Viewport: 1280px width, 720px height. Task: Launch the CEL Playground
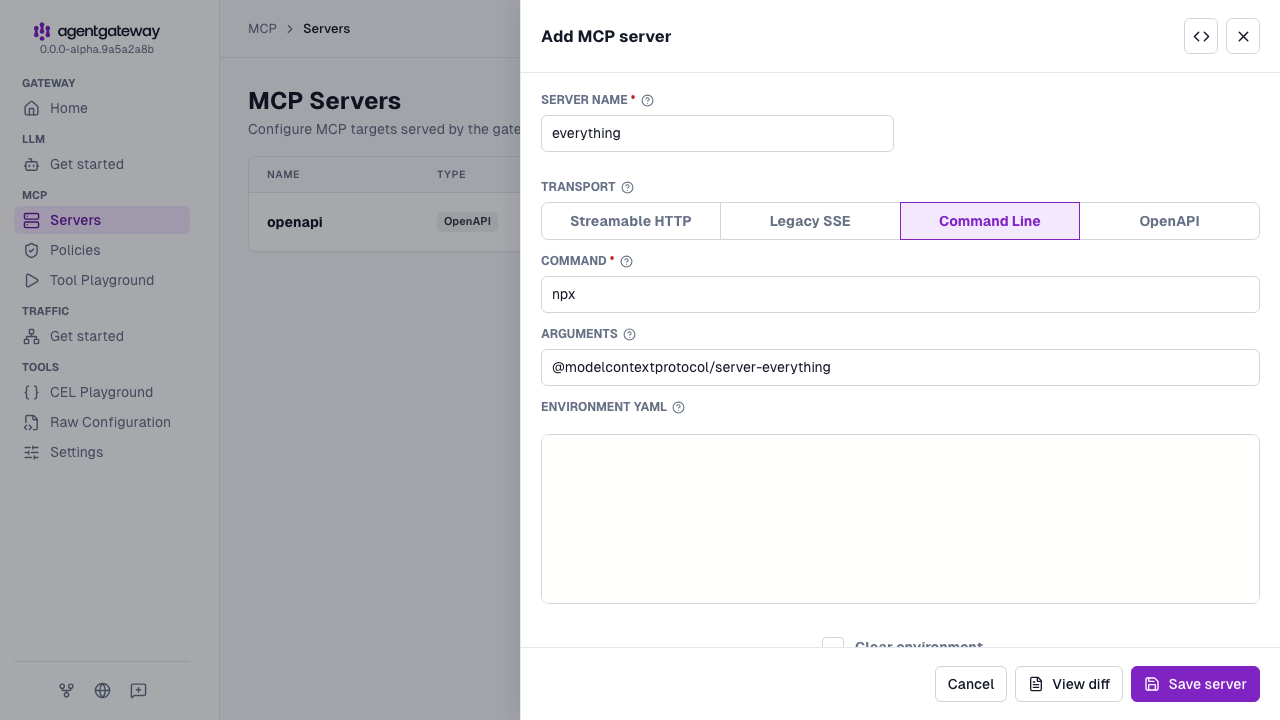(102, 392)
